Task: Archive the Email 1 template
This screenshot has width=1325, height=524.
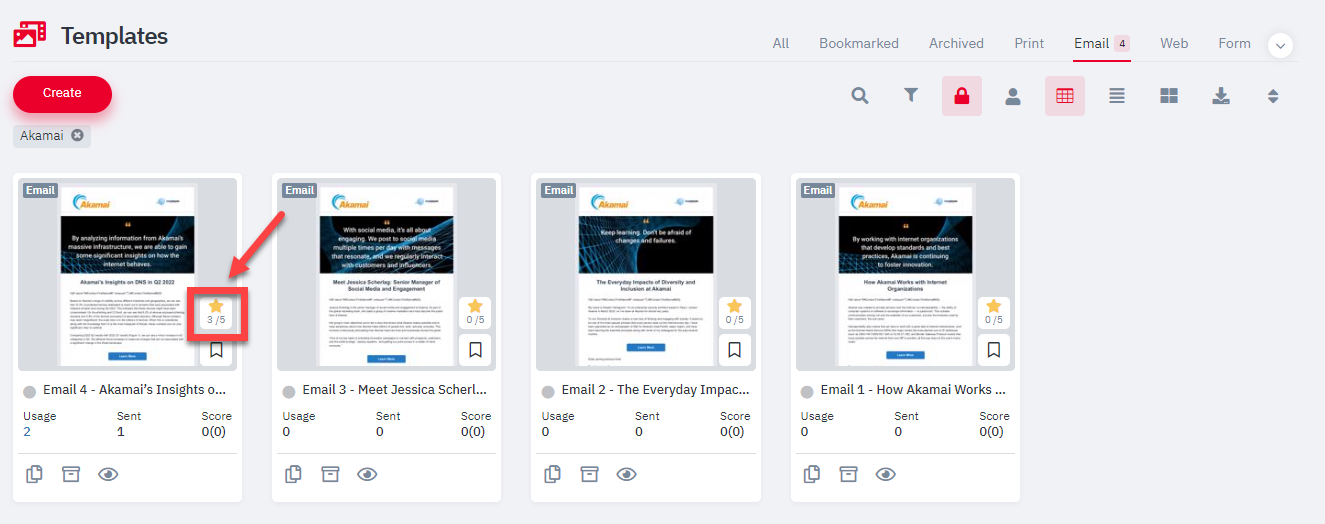Action: (x=848, y=474)
